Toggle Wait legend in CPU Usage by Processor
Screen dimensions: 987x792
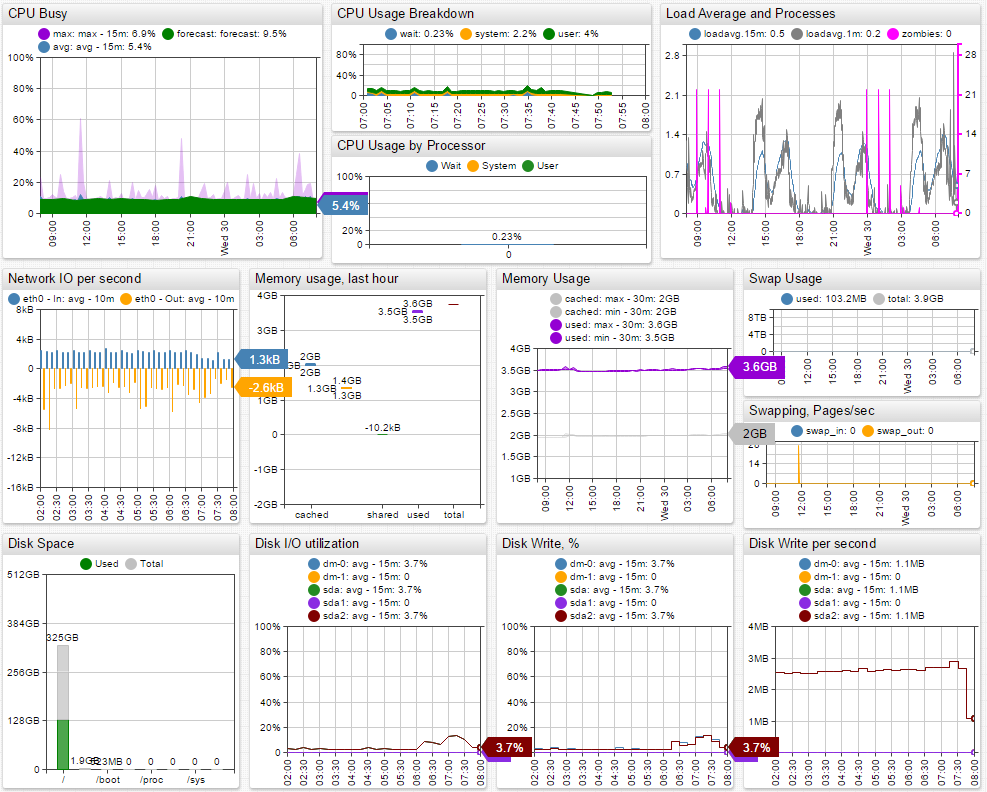pos(432,166)
